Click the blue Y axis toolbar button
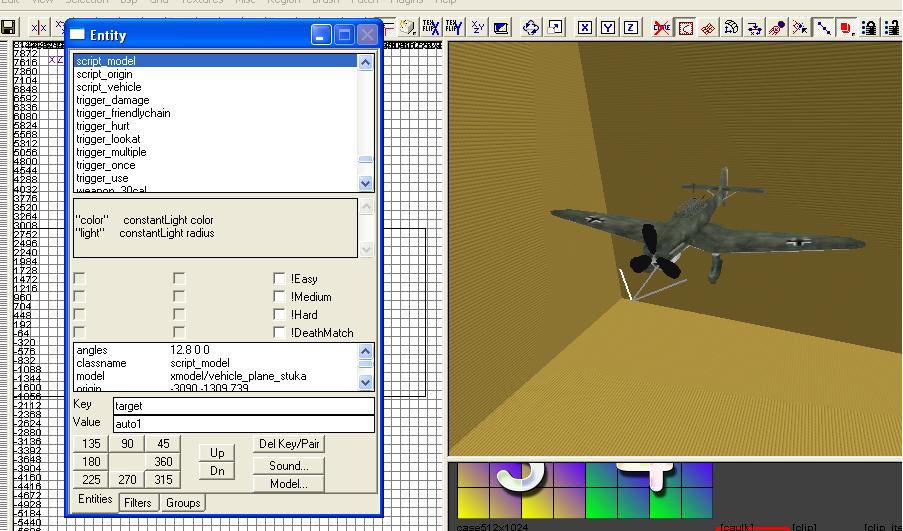Image resolution: width=903 pixels, height=531 pixels. (x=608, y=27)
